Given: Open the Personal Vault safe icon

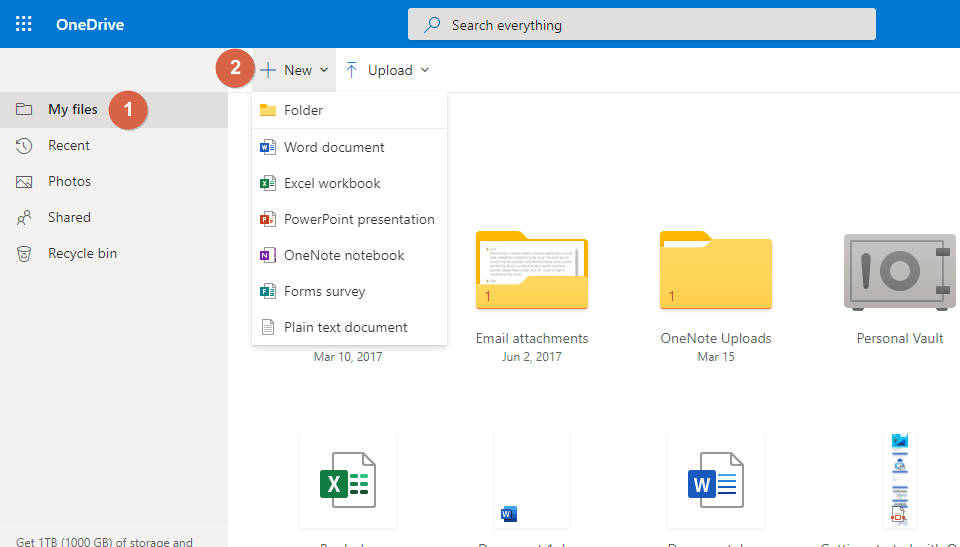Looking at the screenshot, I should pyautogui.click(x=899, y=272).
